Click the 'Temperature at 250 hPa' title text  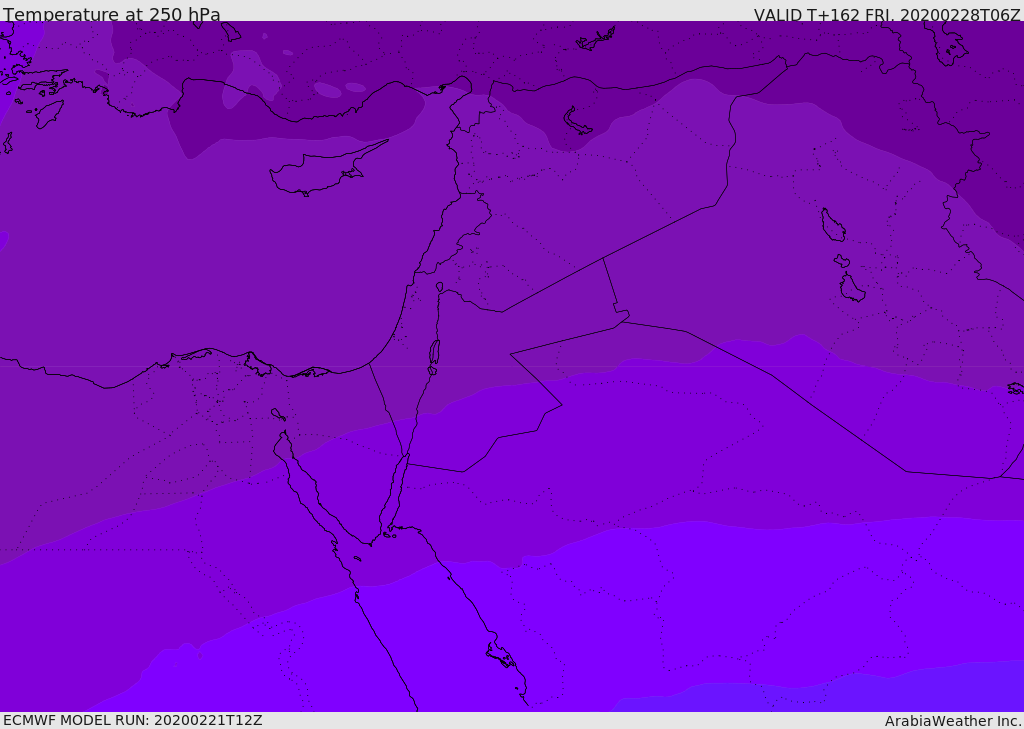pyautogui.click(x=112, y=14)
